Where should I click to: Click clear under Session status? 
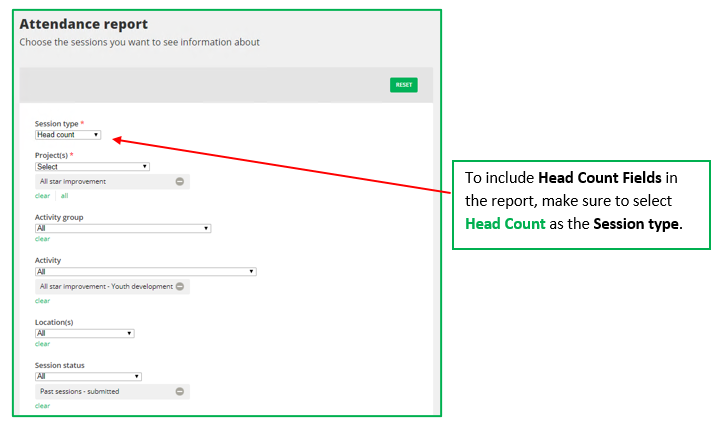42,406
